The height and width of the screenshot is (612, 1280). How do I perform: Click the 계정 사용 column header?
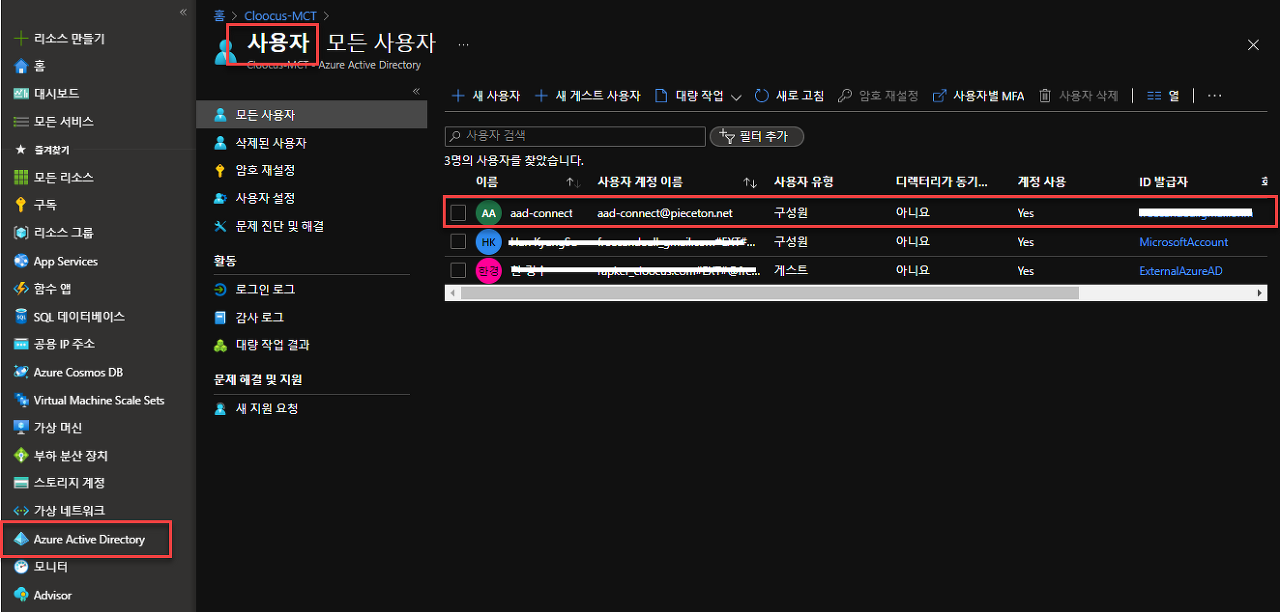click(1042, 182)
